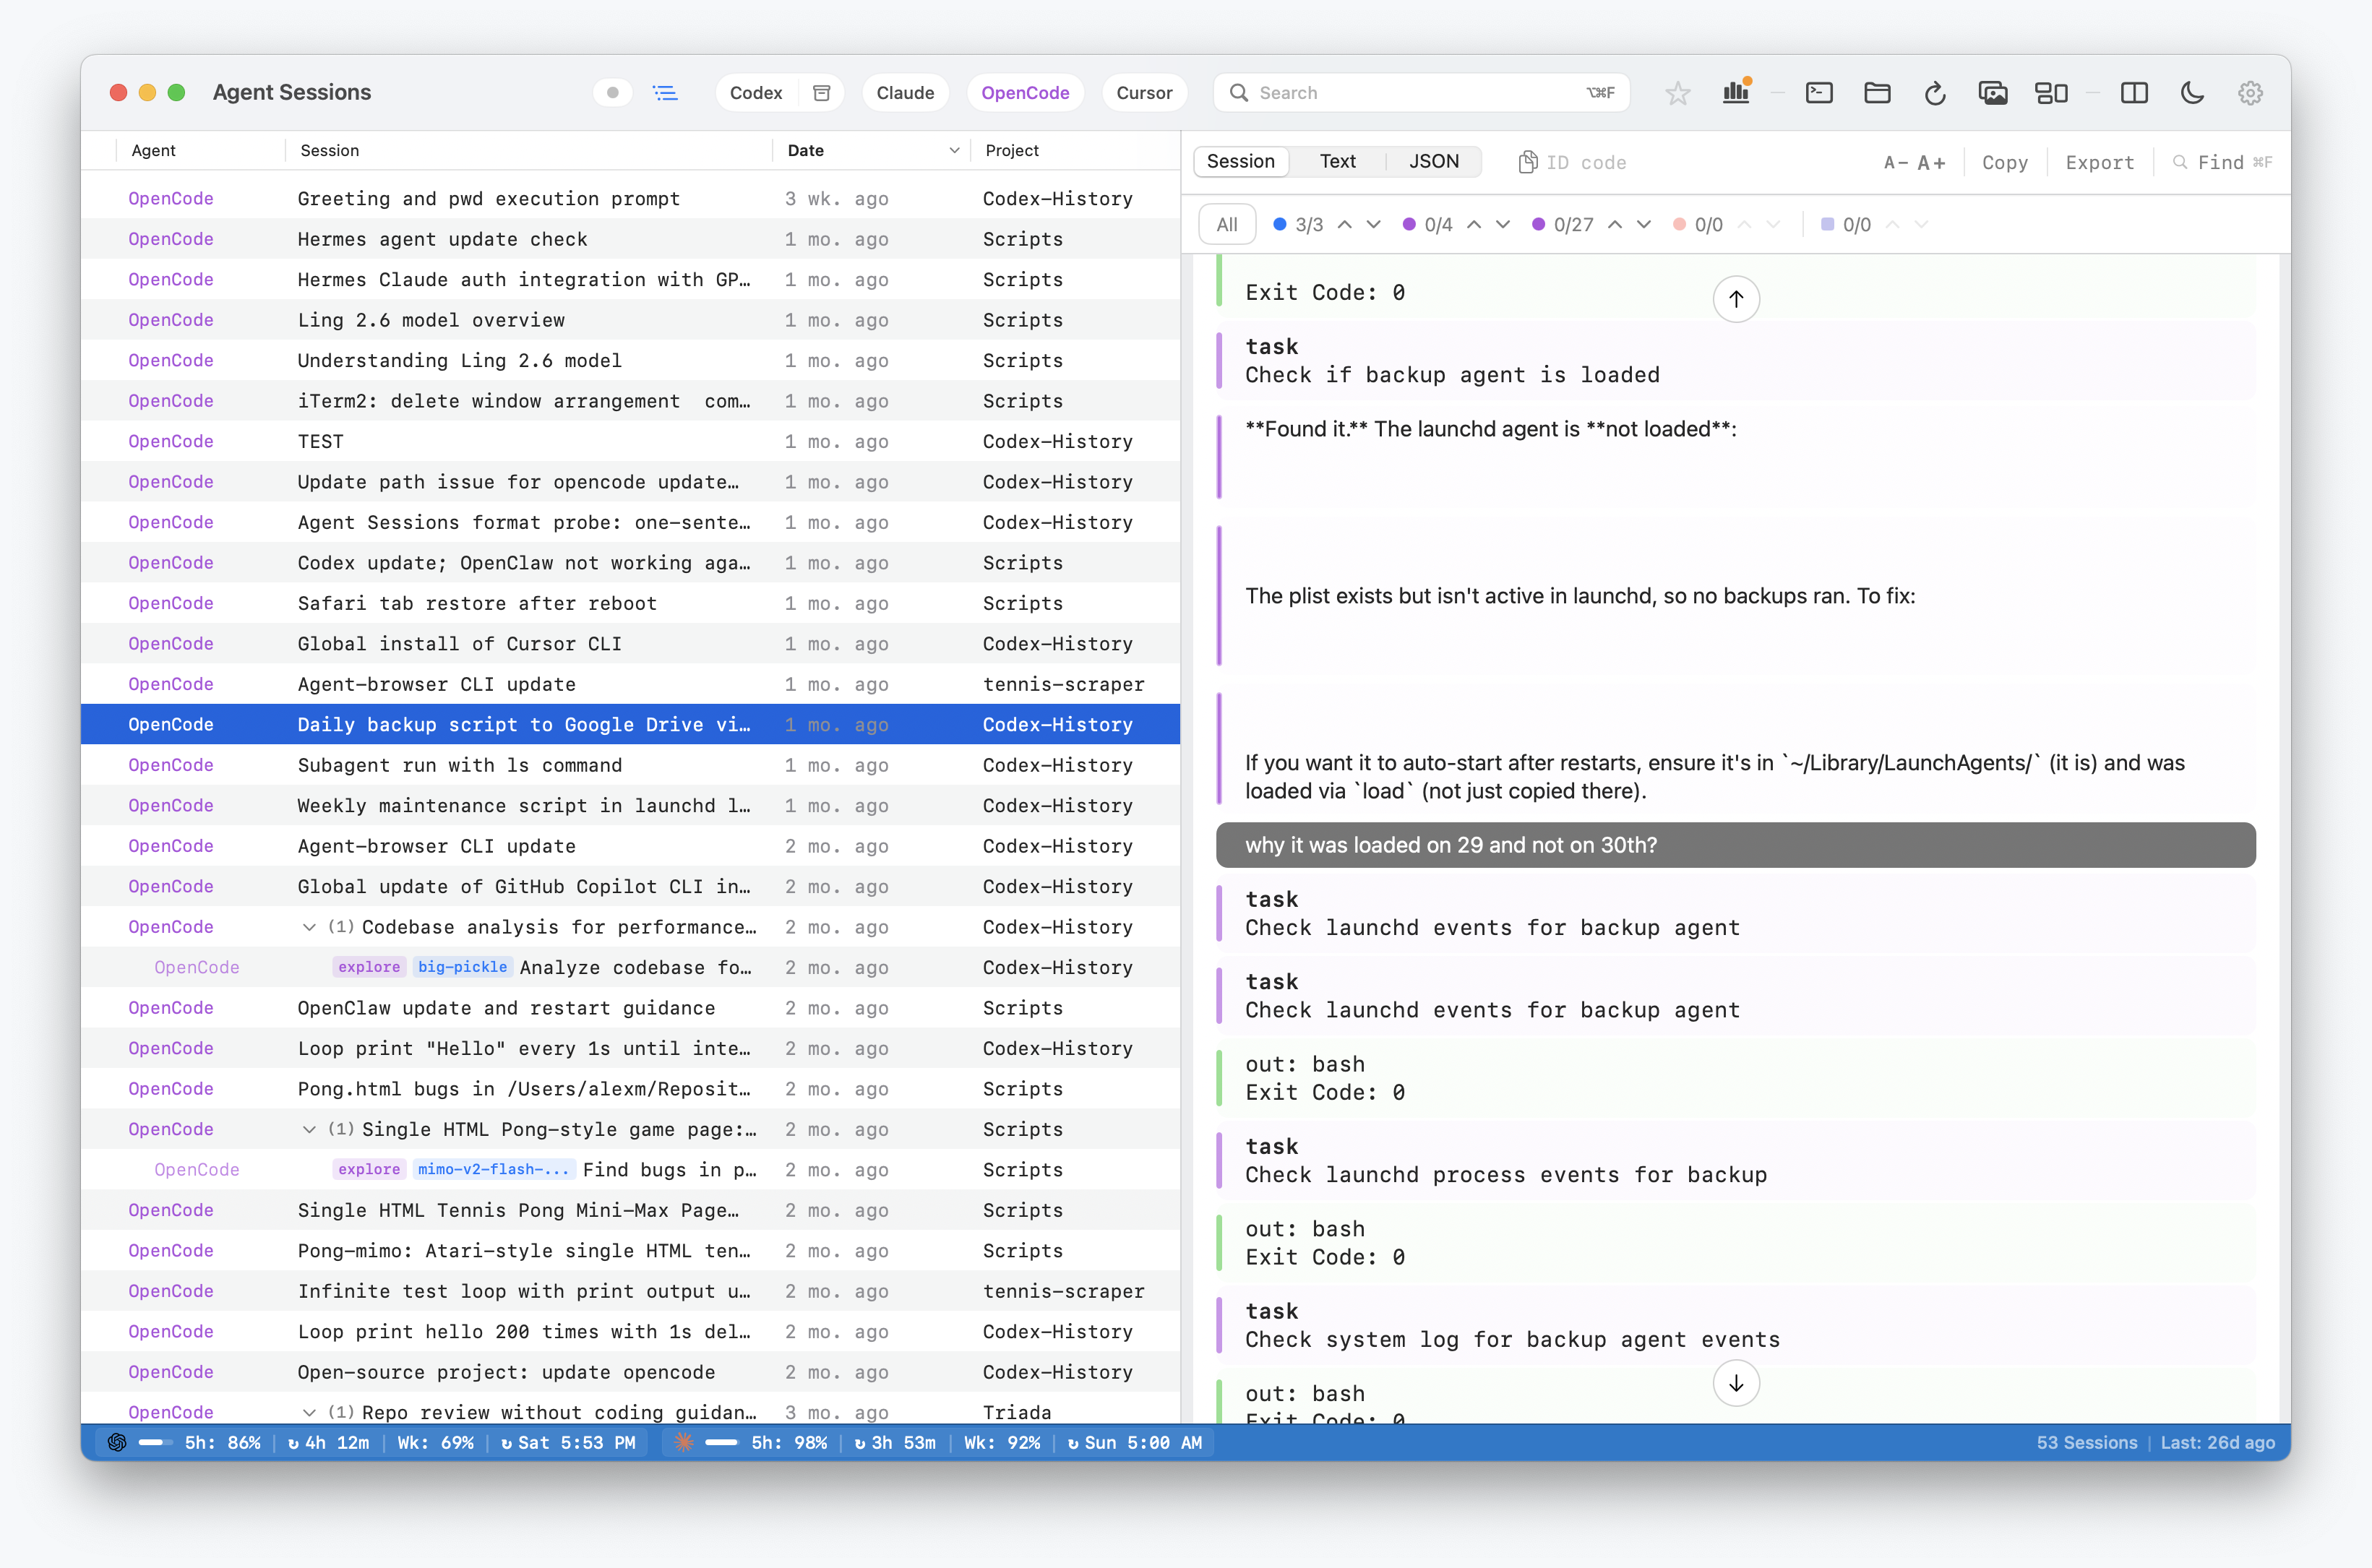
Task: Toggle the 0/27 message type filter
Action: click(1563, 224)
